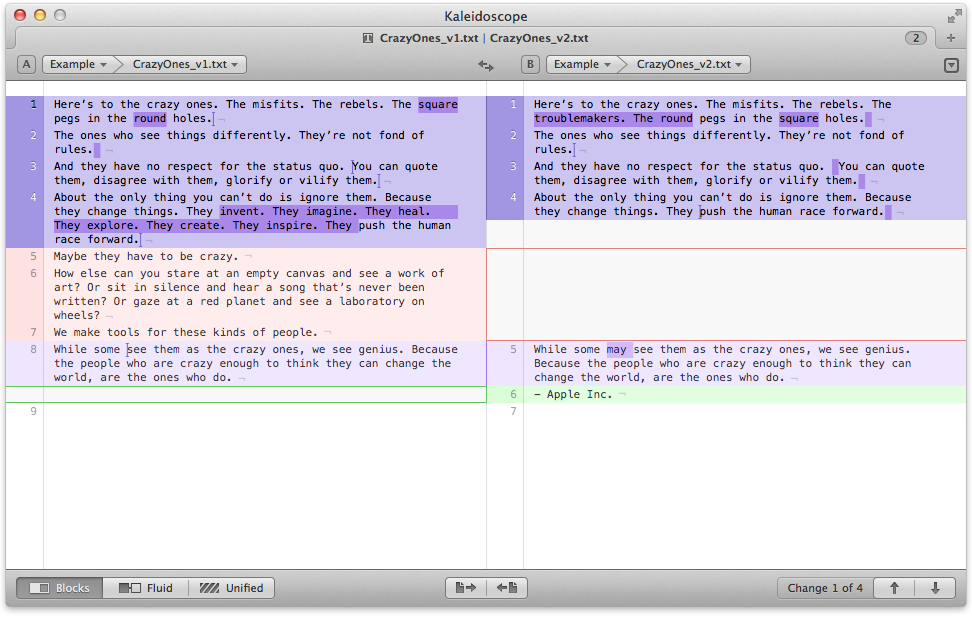Click highlighted word 'square' in left pane
Screen dimensions: 972x620
[438, 104]
